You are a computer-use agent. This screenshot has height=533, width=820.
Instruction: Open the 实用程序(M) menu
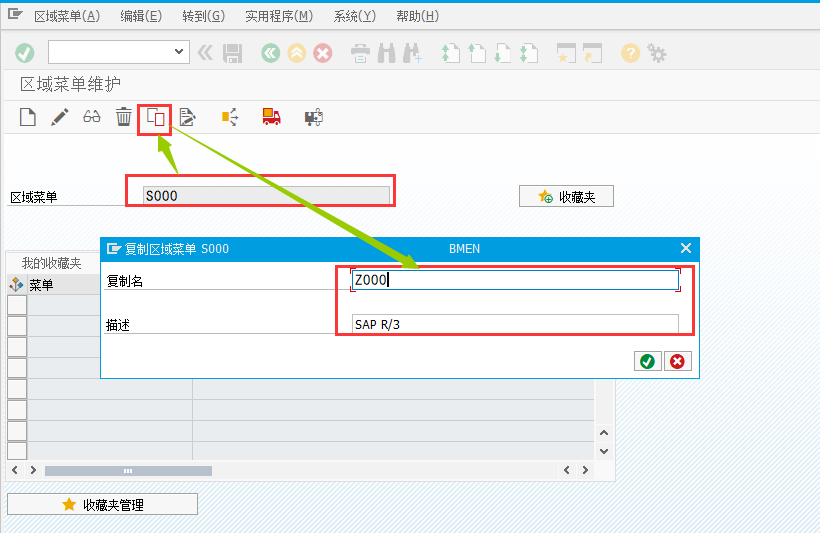pos(279,16)
